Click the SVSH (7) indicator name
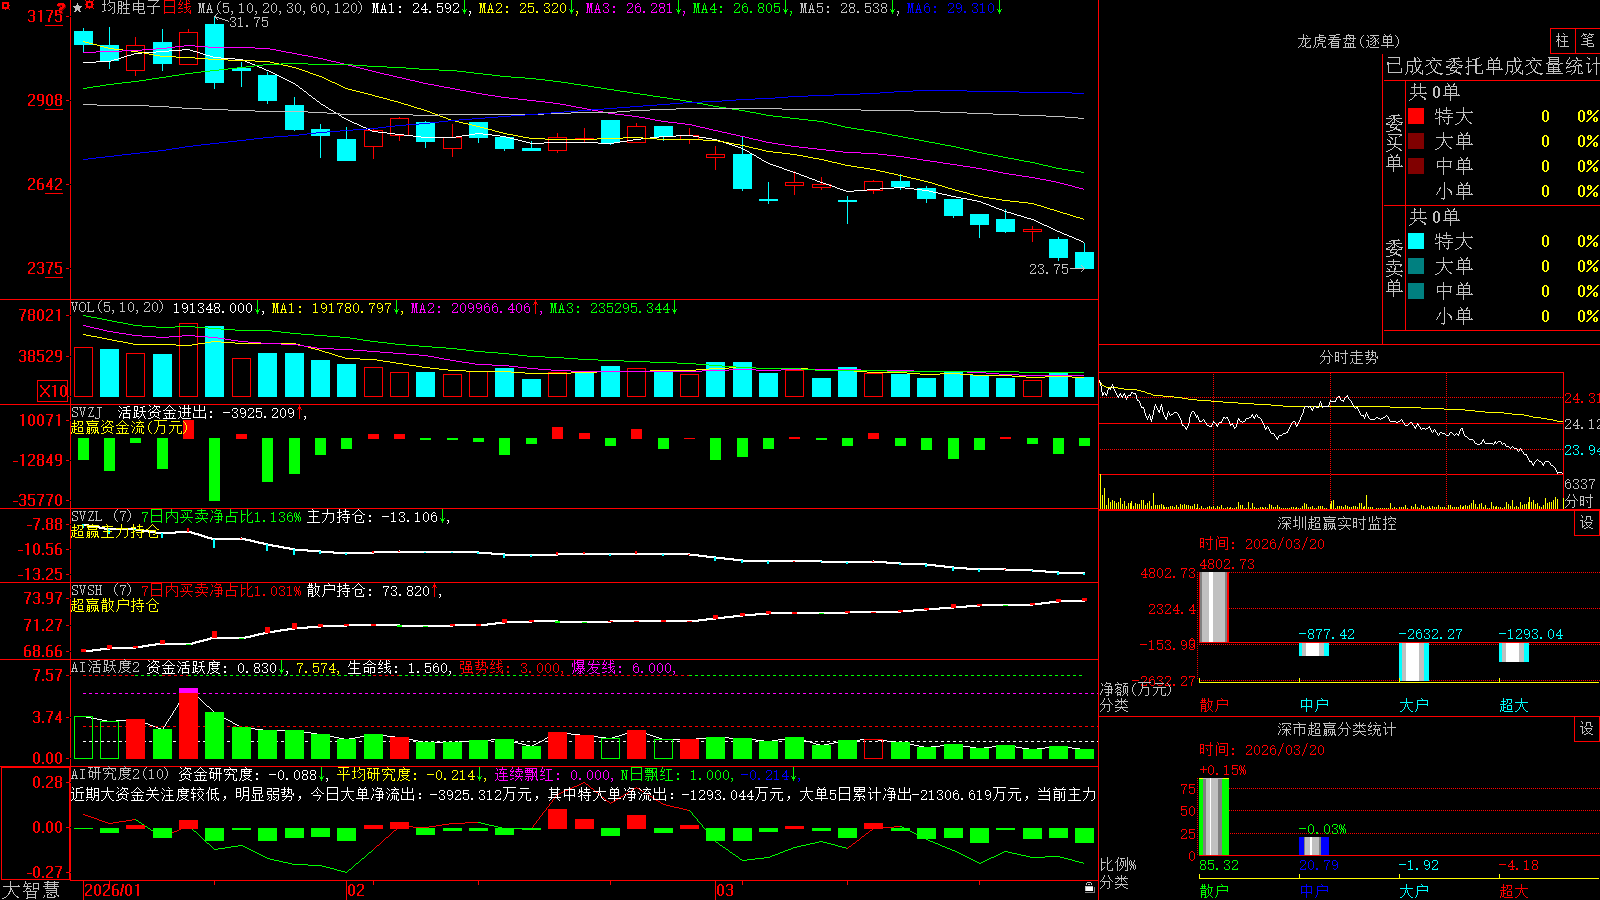This screenshot has width=1600, height=900. pyautogui.click(x=101, y=591)
